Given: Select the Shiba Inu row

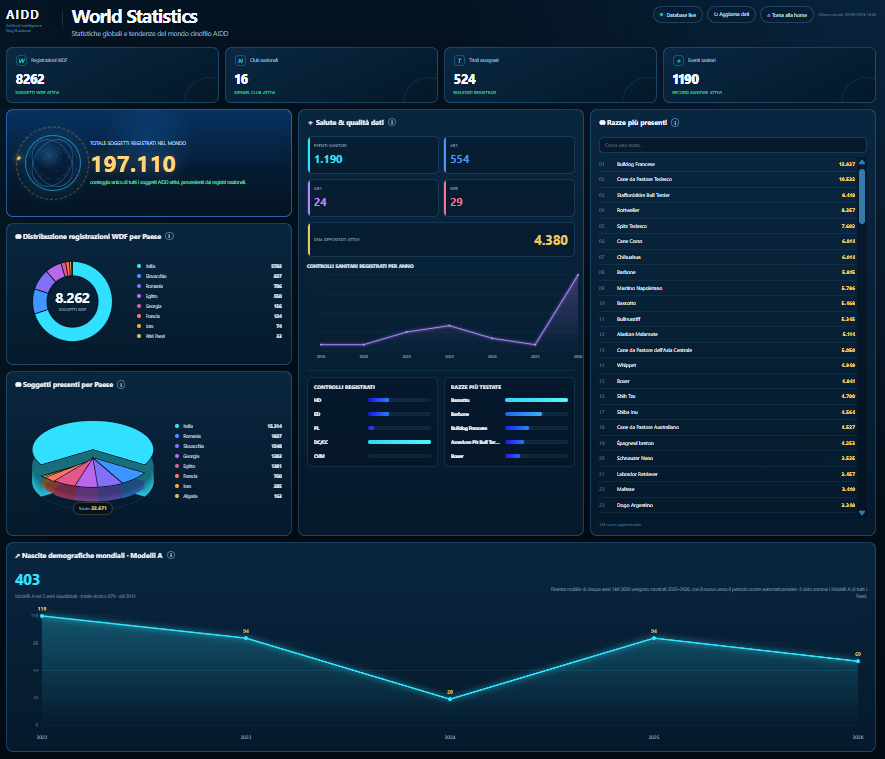Looking at the screenshot, I should 727,413.
